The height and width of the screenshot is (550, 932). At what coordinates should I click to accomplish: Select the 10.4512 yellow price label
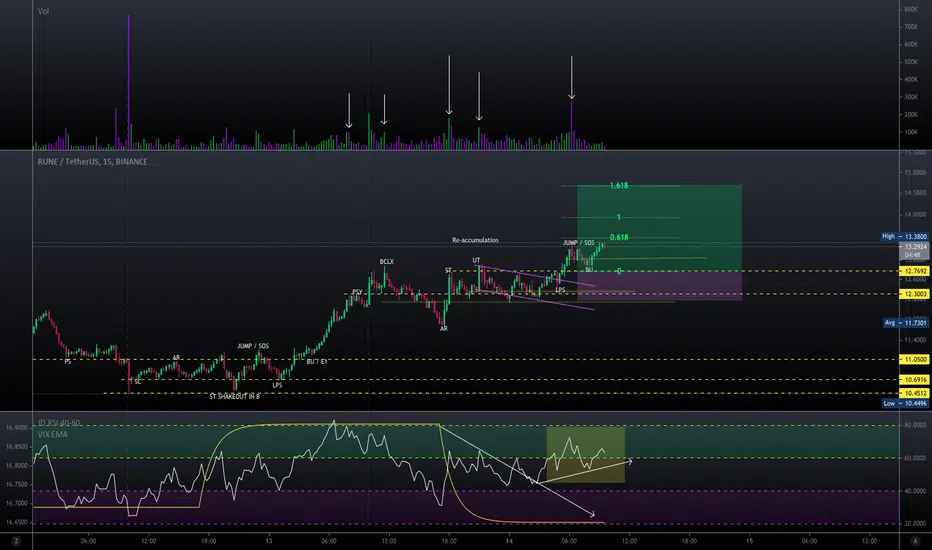[913, 393]
